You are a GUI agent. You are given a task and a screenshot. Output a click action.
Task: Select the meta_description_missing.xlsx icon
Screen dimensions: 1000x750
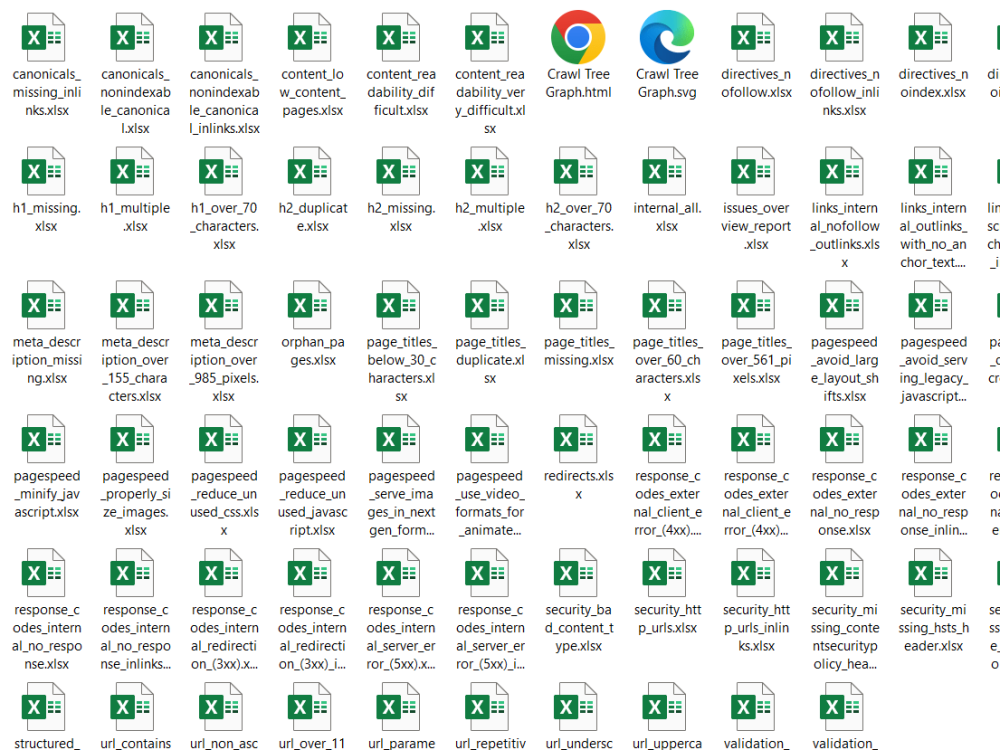(44, 305)
